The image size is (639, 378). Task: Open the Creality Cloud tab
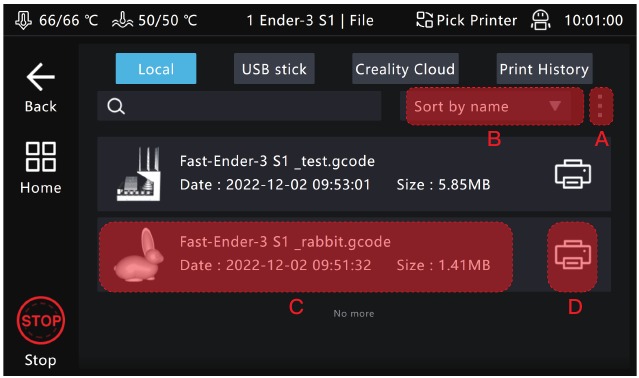tap(405, 68)
